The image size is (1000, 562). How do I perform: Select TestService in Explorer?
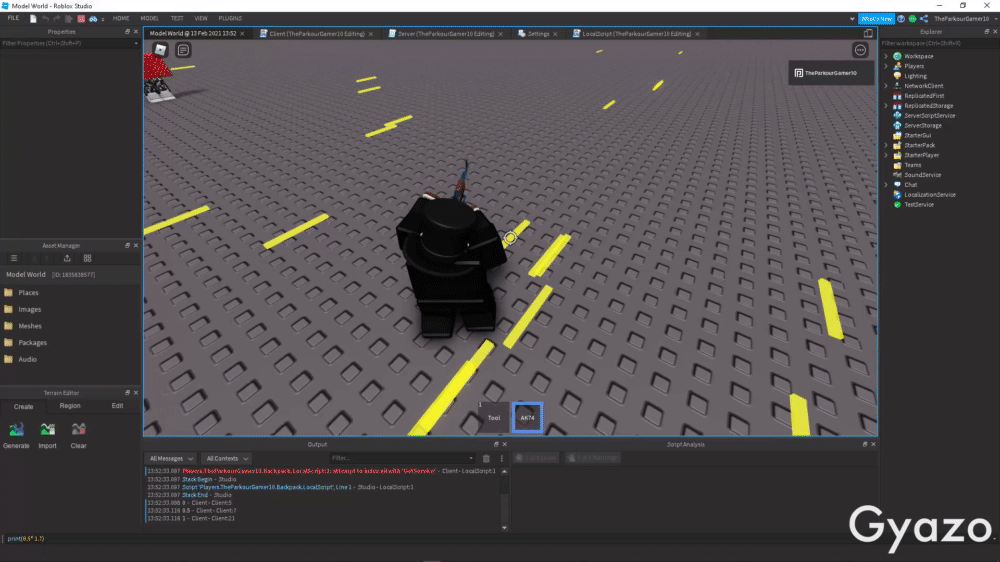click(918, 205)
